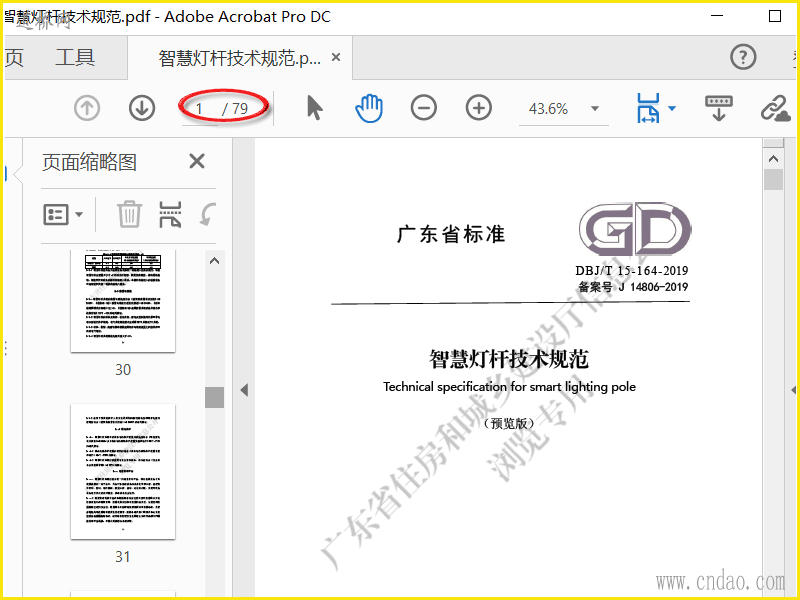The width and height of the screenshot is (800, 600).
Task: Expand the thumbnail options dropdown arrow
Action: (79, 214)
